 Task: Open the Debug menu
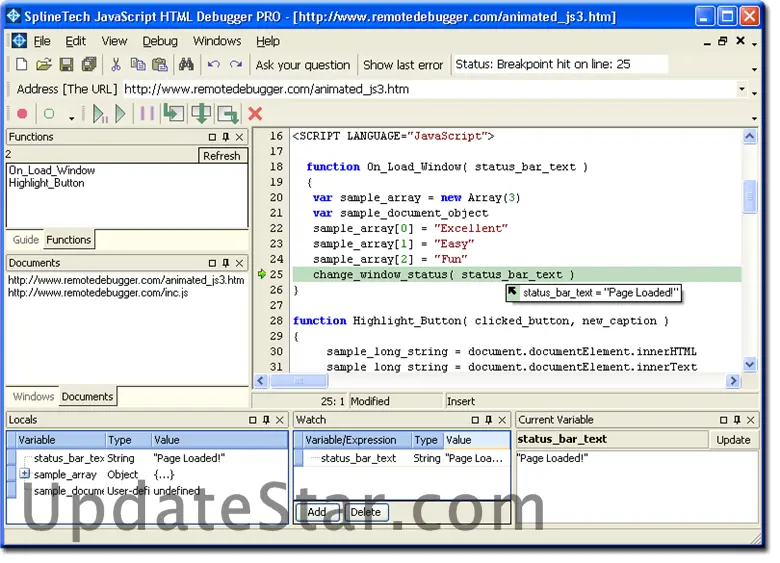point(160,41)
